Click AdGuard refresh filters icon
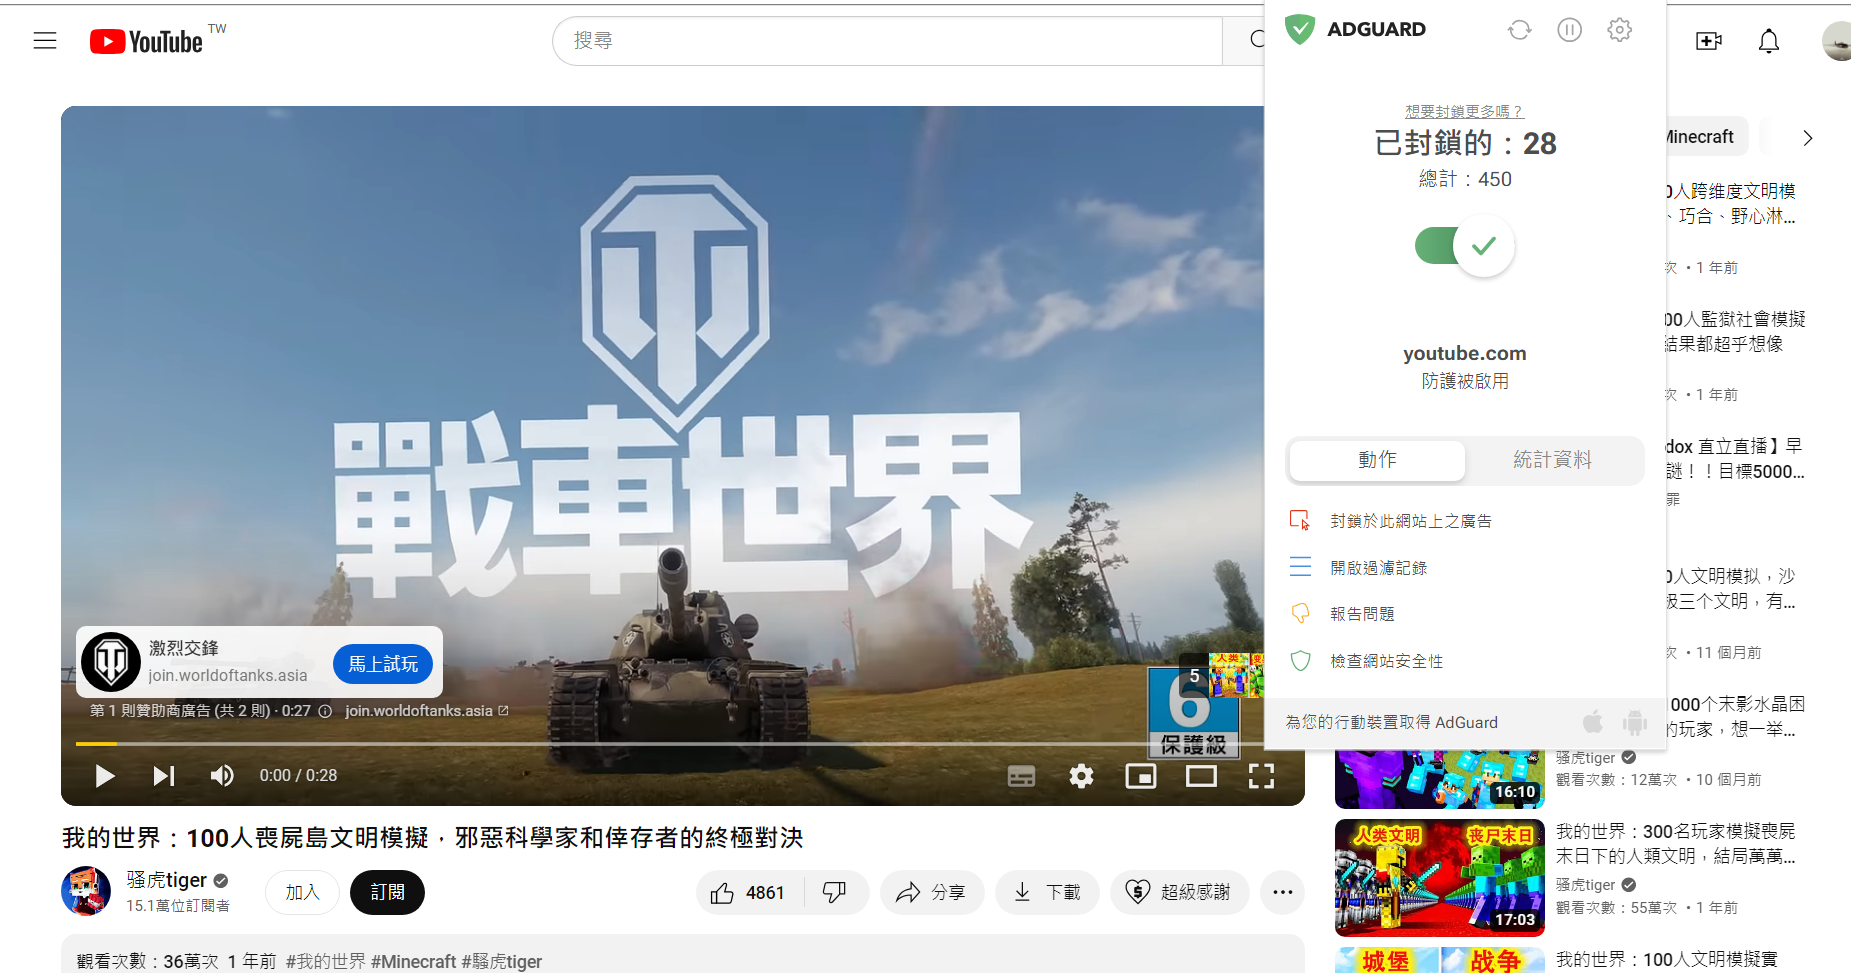 click(x=1519, y=30)
